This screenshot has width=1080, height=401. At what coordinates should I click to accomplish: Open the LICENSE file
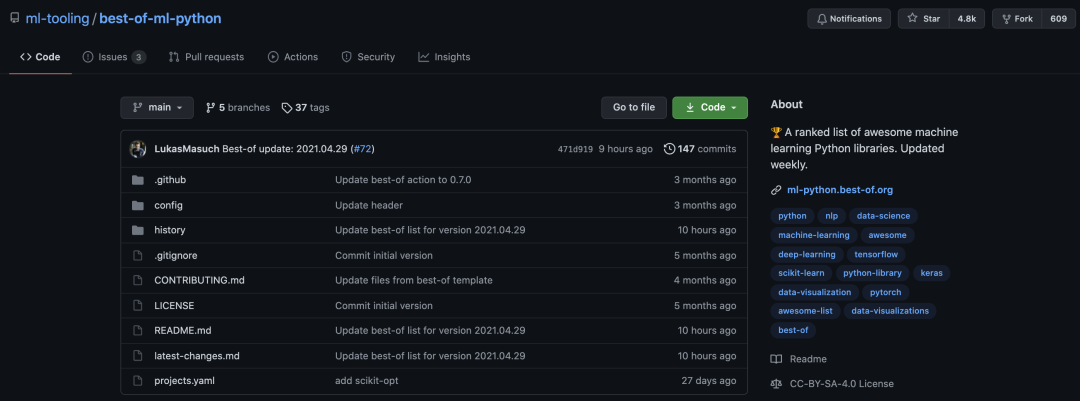click(x=174, y=305)
